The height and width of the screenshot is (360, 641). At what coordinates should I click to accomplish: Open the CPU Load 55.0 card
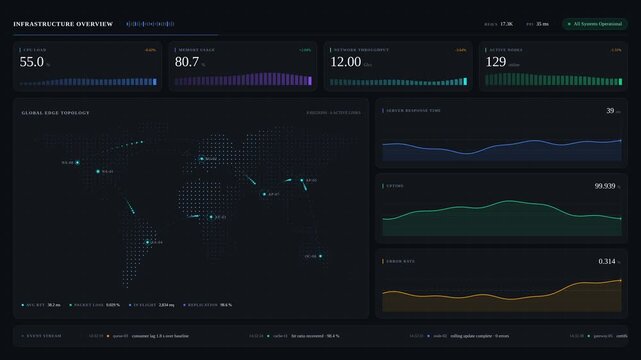pos(87,66)
